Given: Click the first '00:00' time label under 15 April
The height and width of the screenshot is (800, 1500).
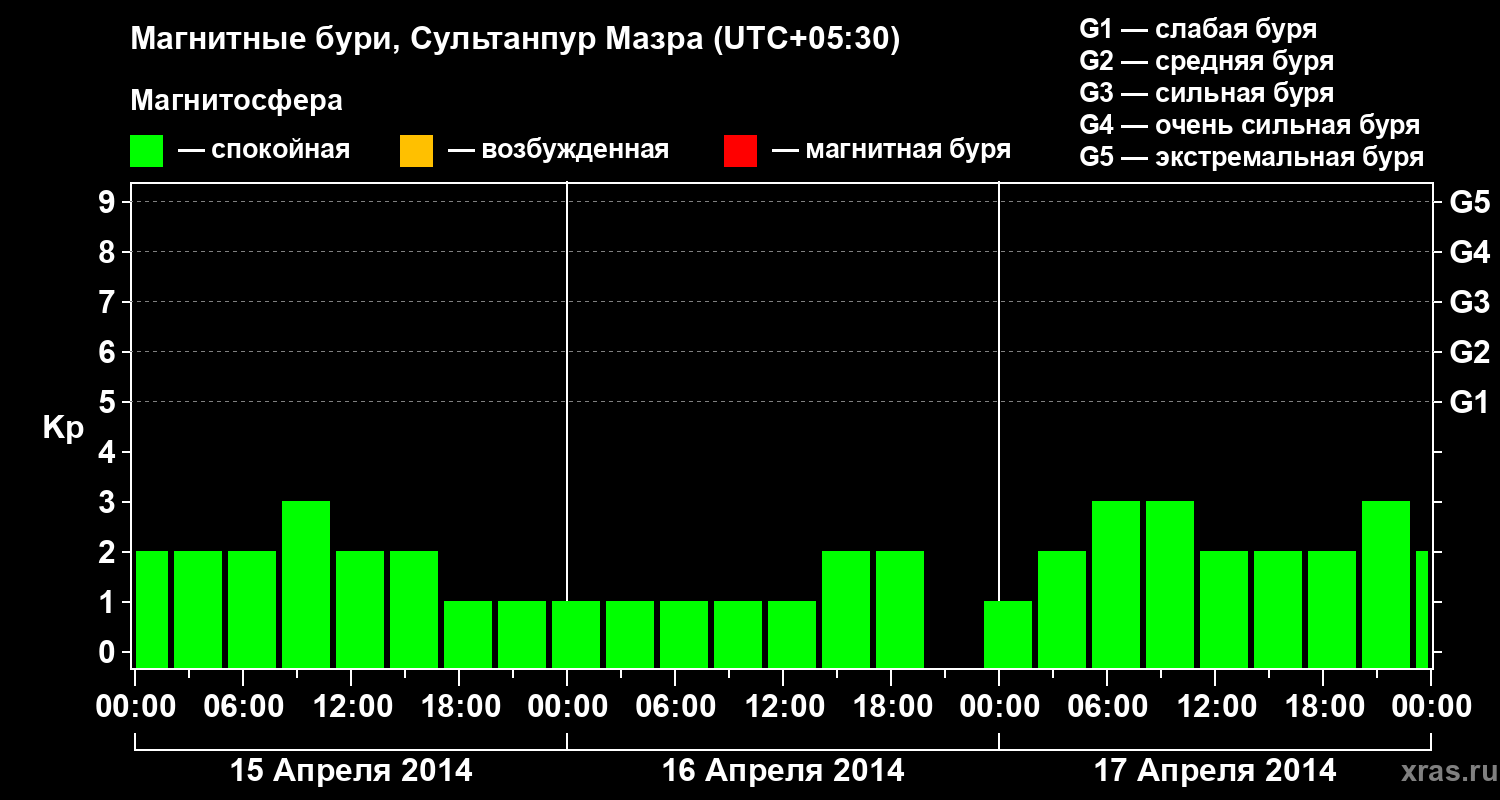Looking at the screenshot, I should click(134, 707).
